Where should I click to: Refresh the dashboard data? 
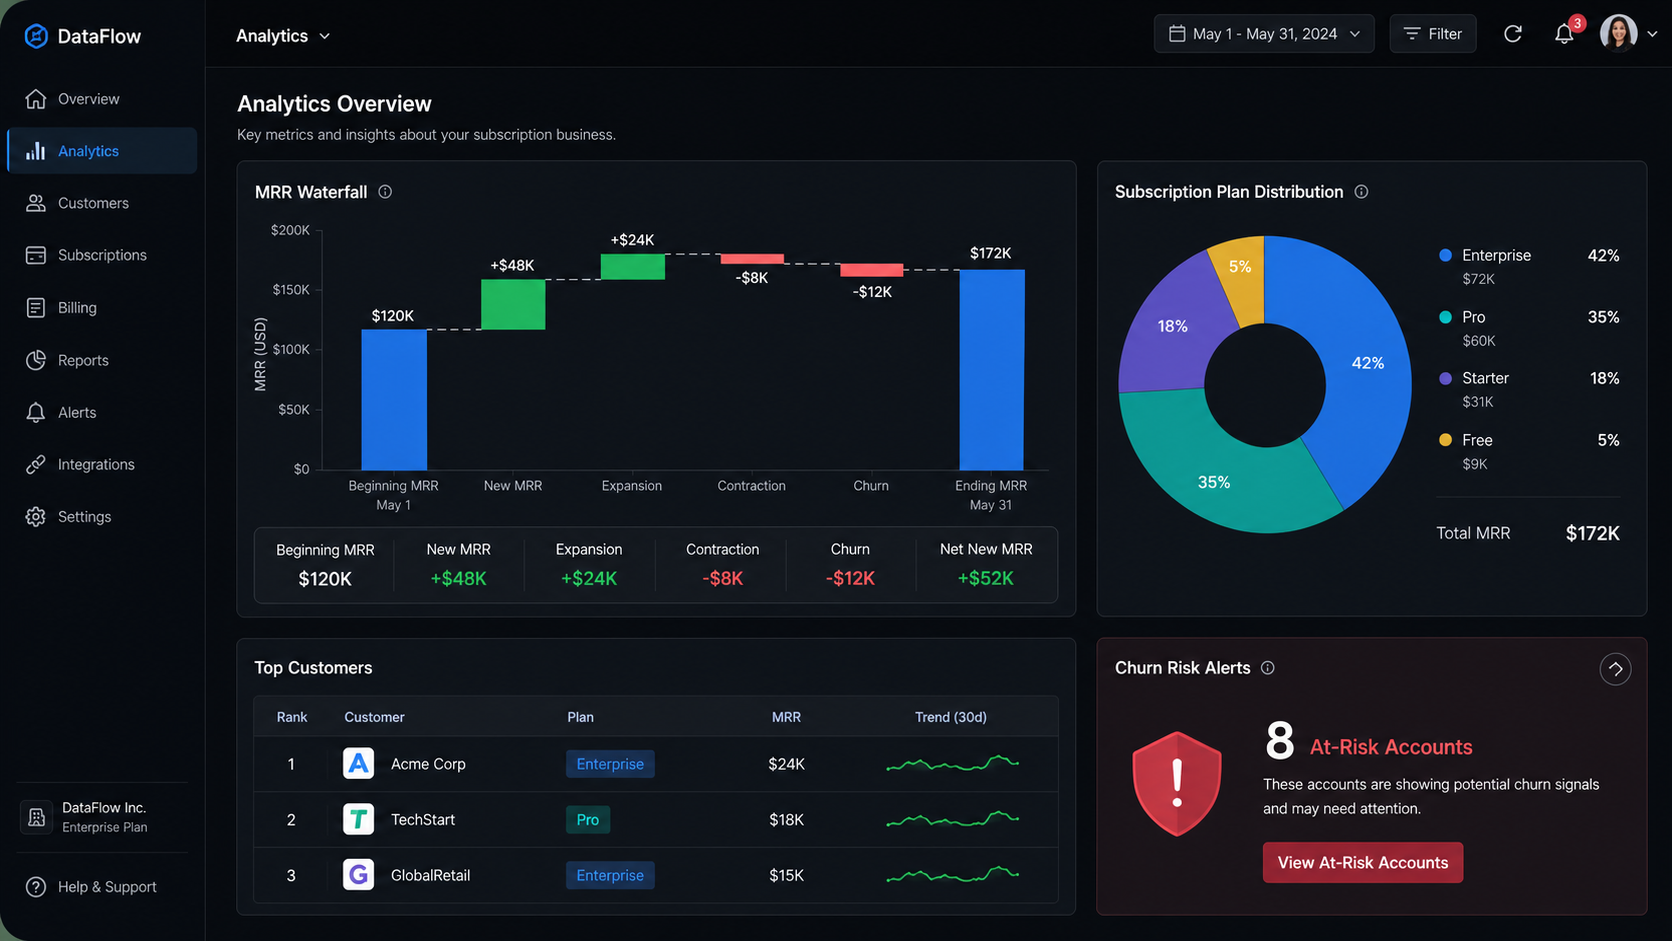(x=1513, y=34)
